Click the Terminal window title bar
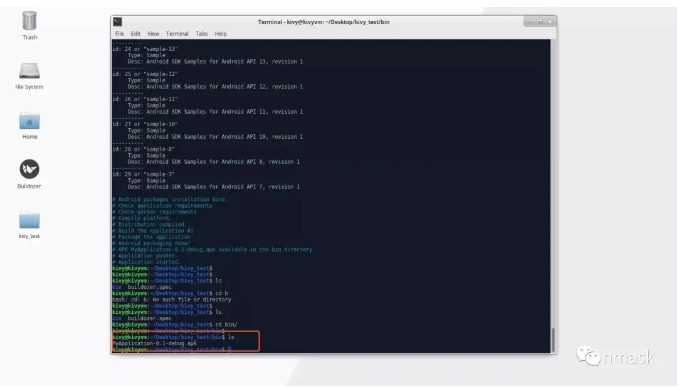The width and height of the screenshot is (679, 388). [323, 22]
